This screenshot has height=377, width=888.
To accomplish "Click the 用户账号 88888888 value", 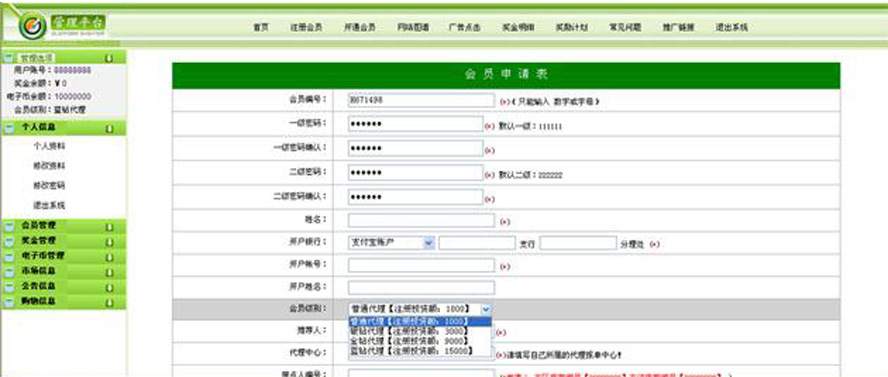I will pyautogui.click(x=72, y=70).
